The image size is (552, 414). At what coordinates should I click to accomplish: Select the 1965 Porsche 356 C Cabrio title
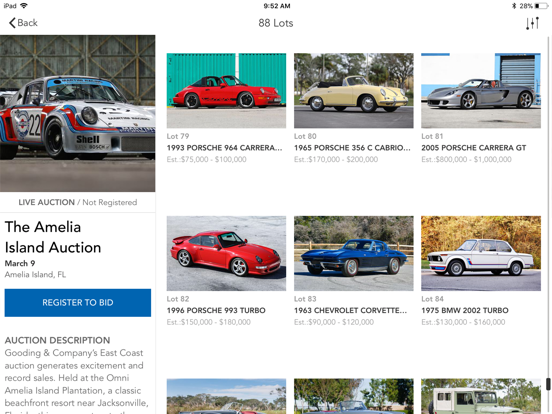352,148
